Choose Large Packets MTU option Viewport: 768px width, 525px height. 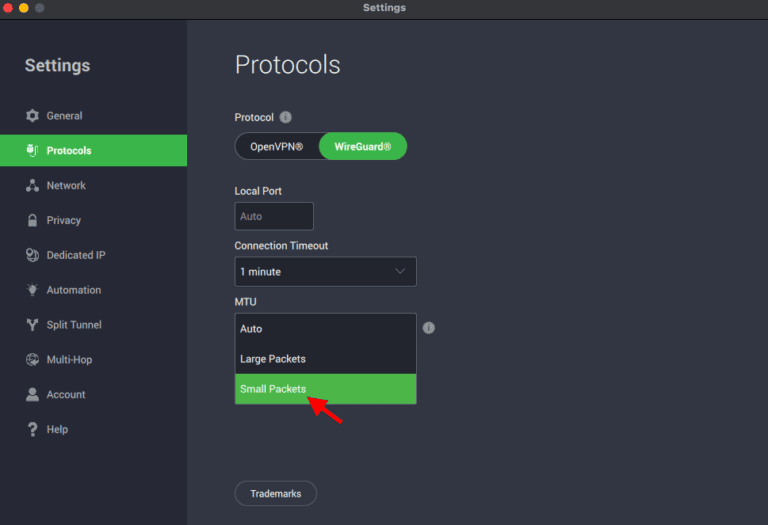click(x=325, y=359)
